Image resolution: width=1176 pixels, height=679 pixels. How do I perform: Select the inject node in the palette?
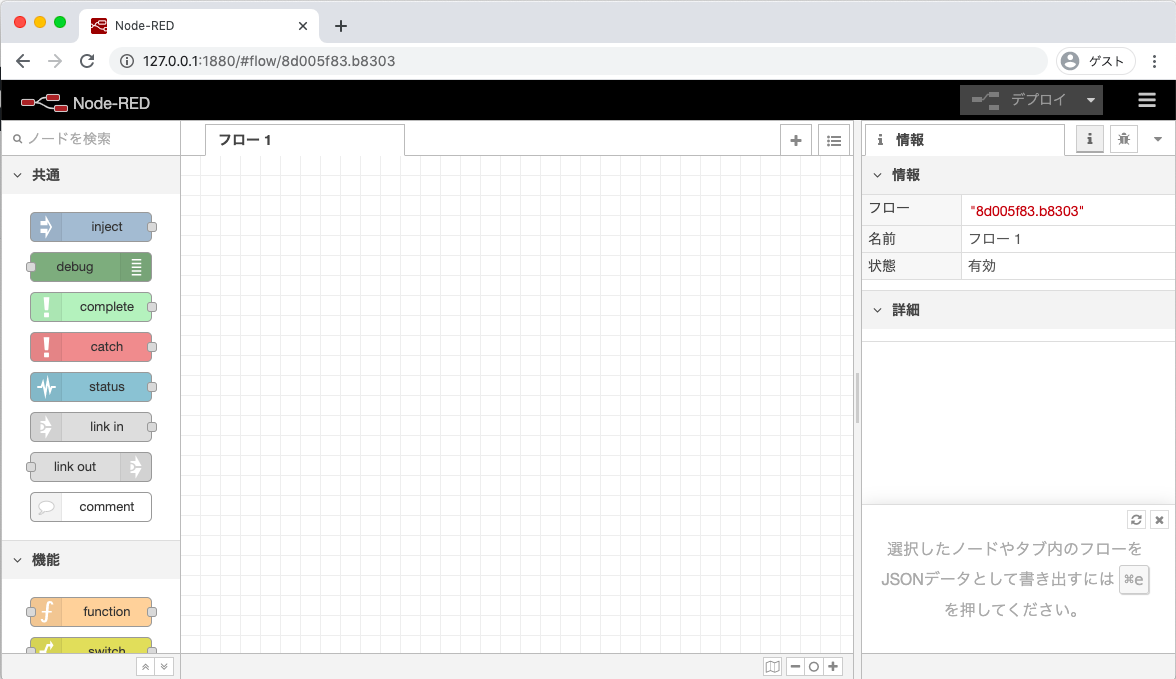91,227
